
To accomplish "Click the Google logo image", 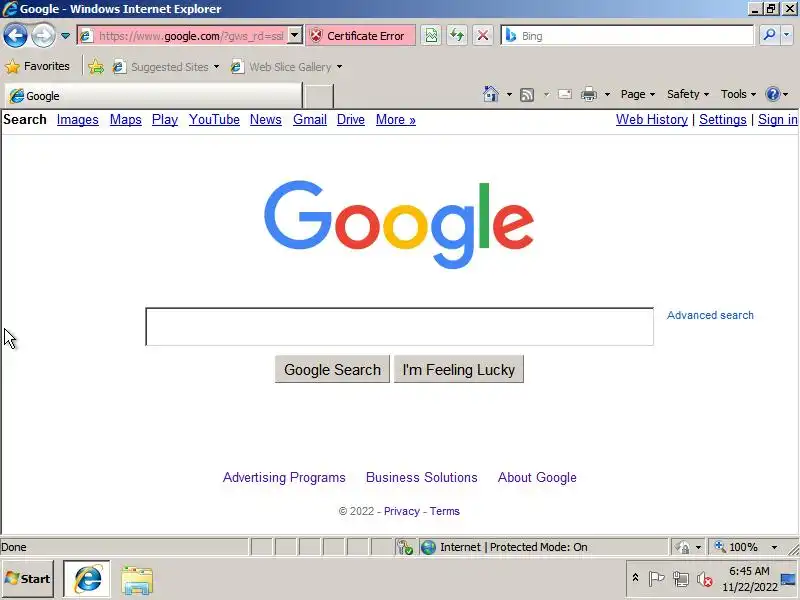I will pyautogui.click(x=399, y=224).
